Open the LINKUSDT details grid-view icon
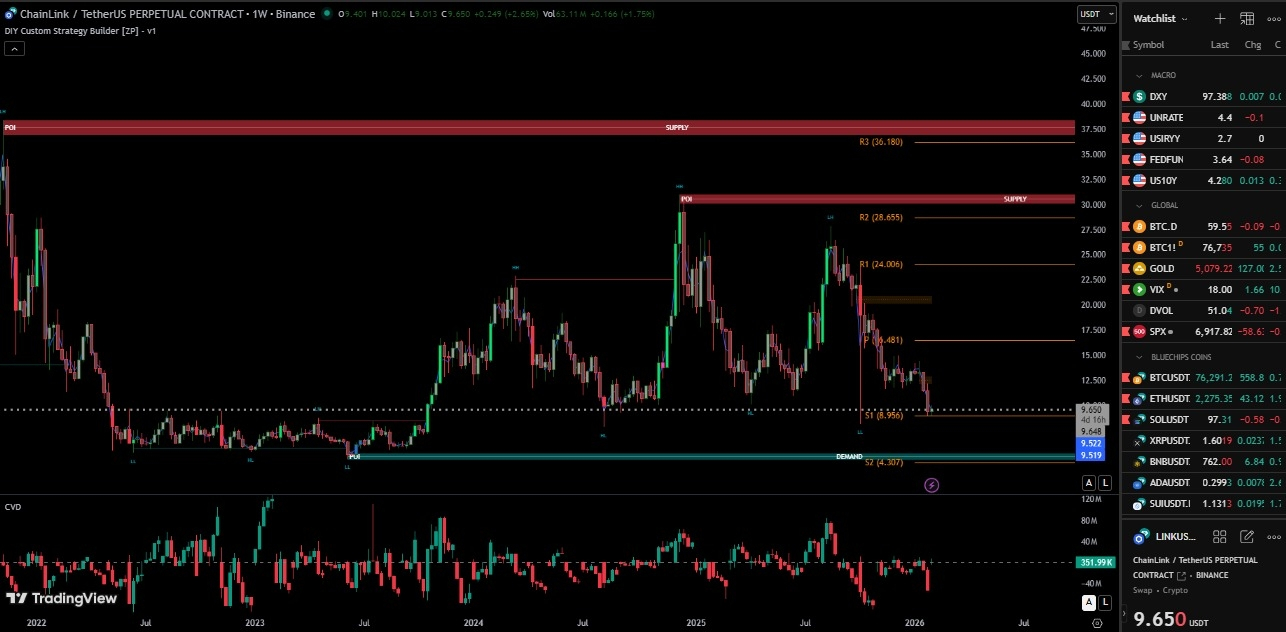Screen dimensions: 1286x632 [1219, 537]
